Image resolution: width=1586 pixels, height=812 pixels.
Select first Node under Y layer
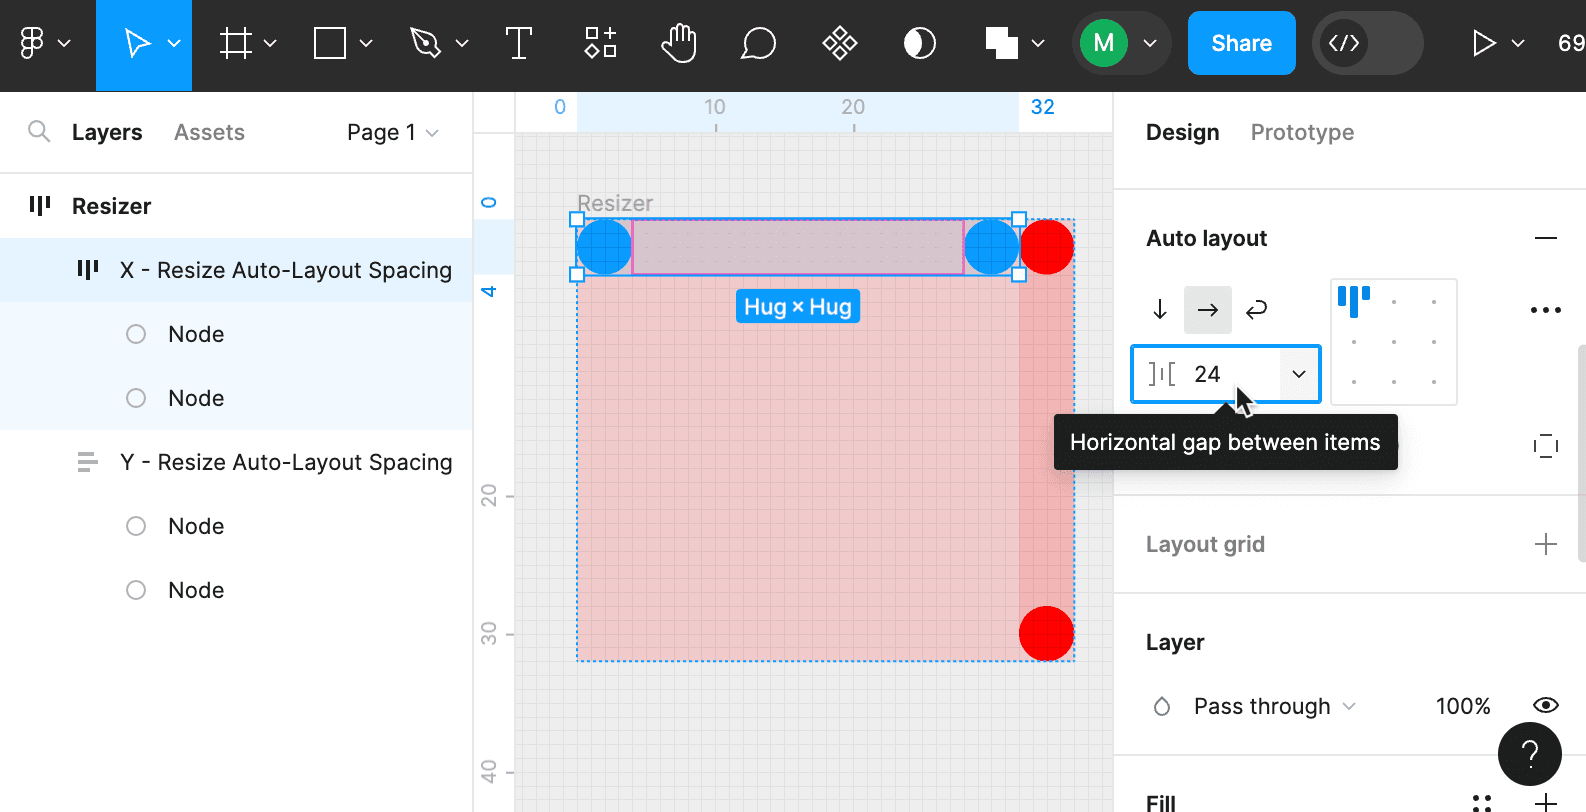click(x=236, y=526)
